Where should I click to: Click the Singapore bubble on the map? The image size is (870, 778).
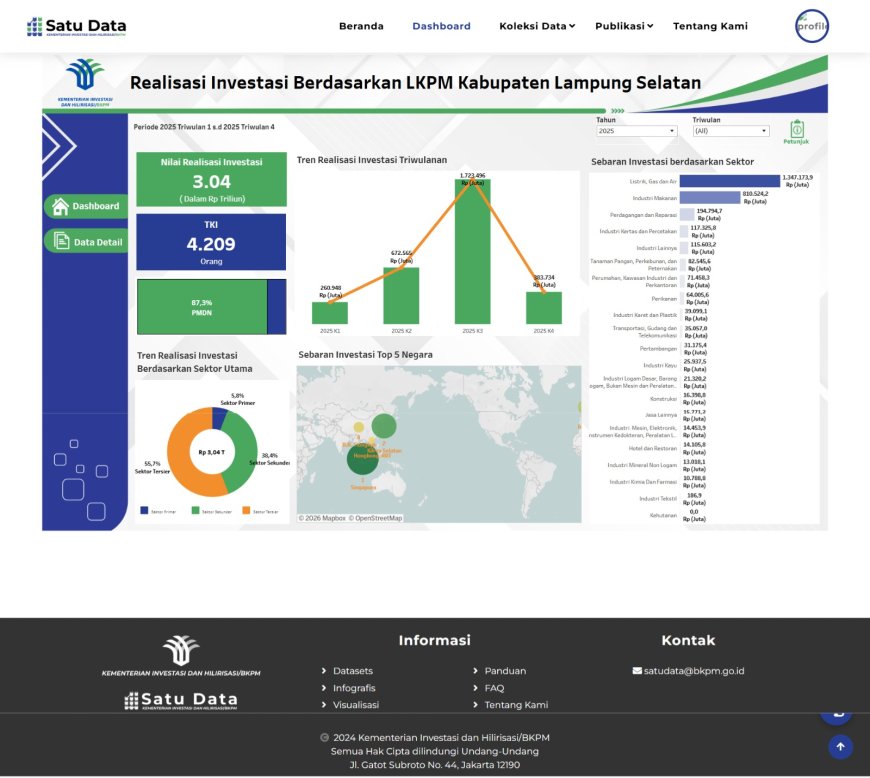(362, 460)
